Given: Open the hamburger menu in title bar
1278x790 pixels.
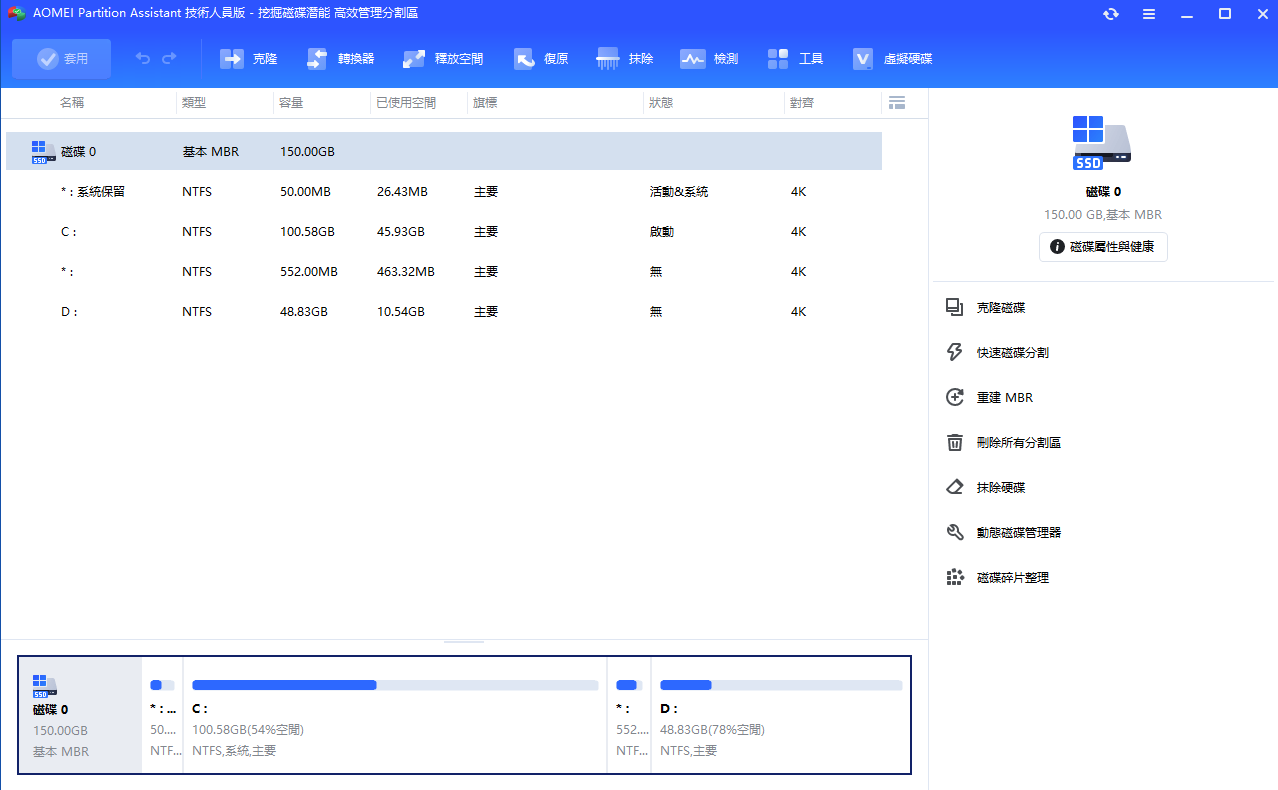Looking at the screenshot, I should [x=1149, y=14].
